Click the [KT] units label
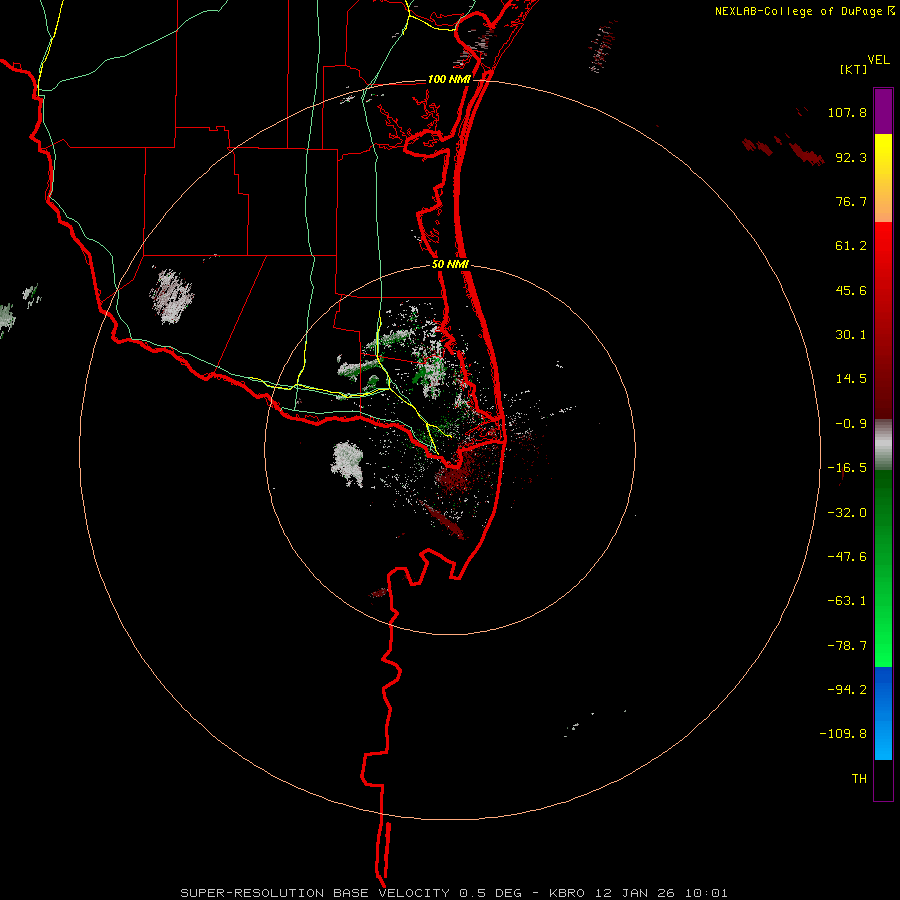 854,69
